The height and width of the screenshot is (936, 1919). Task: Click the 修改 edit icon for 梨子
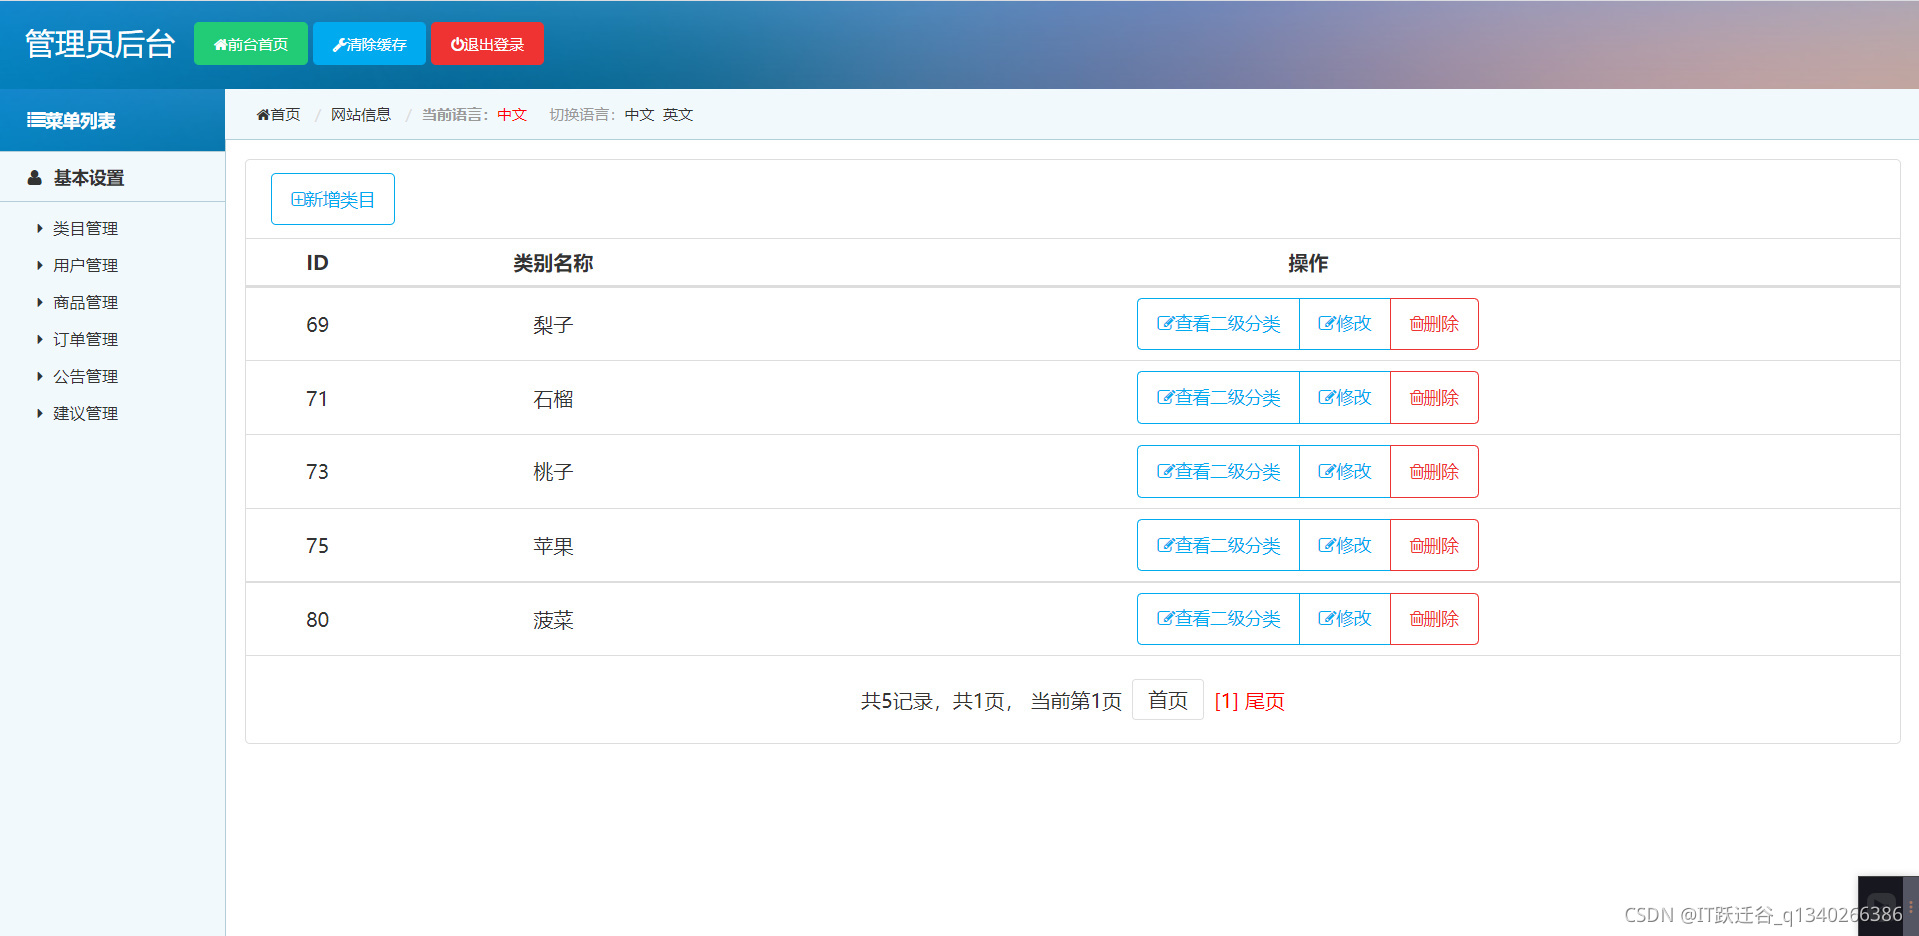(x=1326, y=324)
